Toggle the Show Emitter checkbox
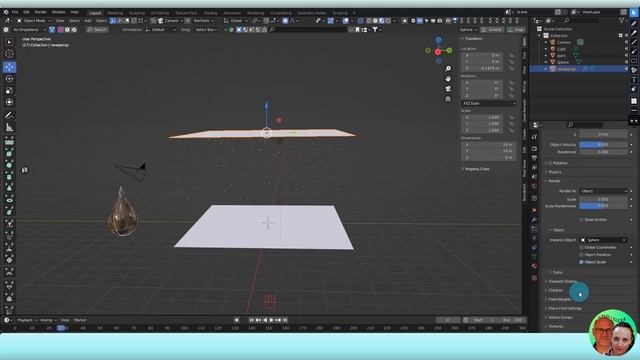The image size is (640, 360). tap(581, 220)
